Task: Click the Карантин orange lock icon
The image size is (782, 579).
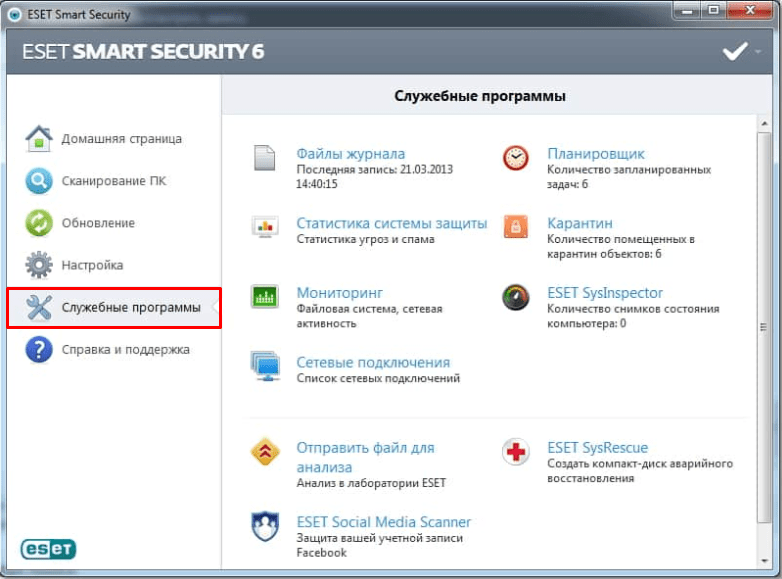Action: [515, 226]
